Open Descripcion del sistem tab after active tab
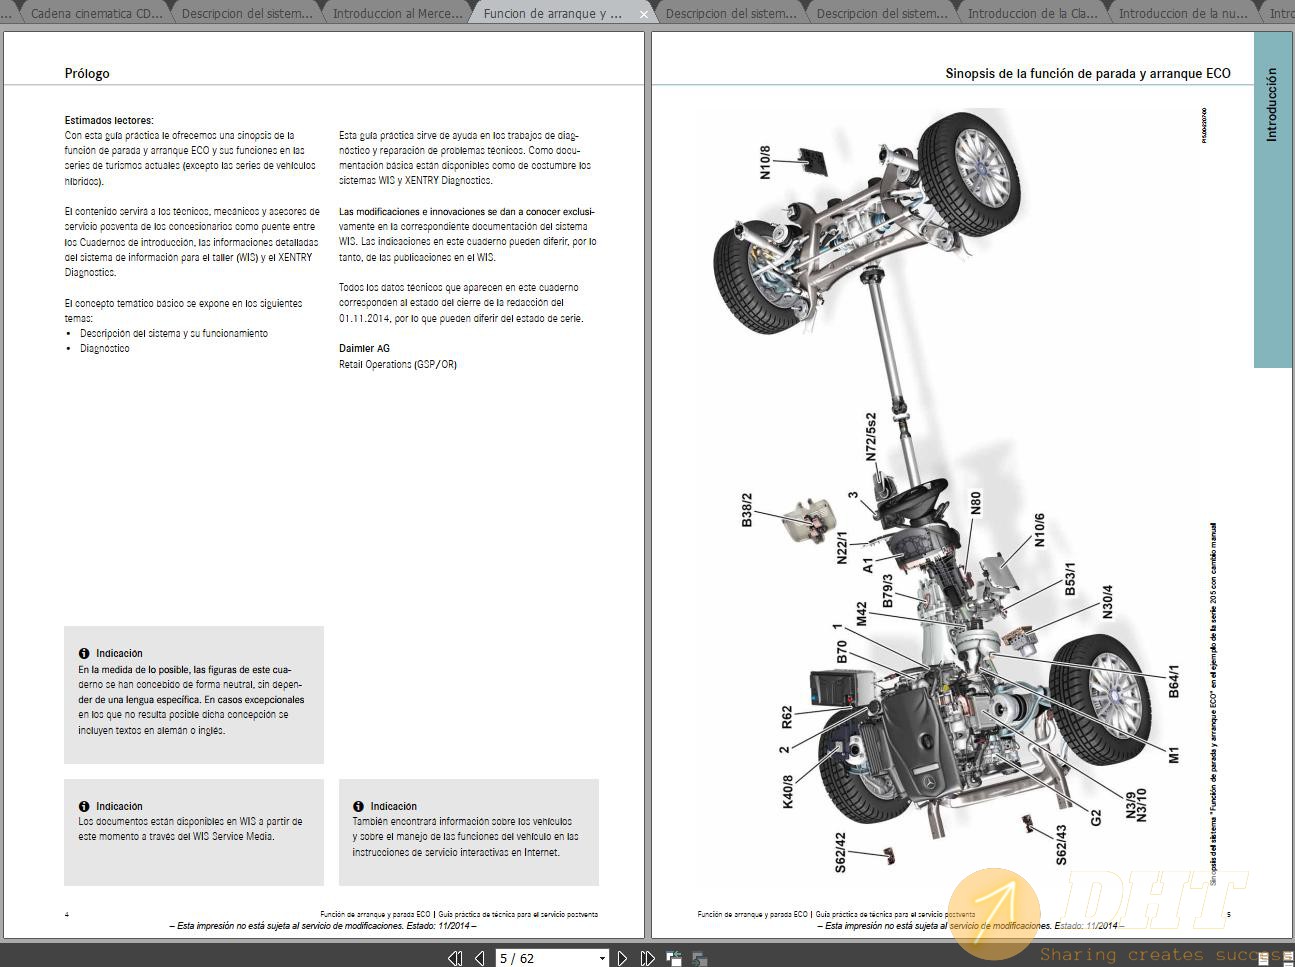This screenshot has width=1295, height=967. (730, 14)
